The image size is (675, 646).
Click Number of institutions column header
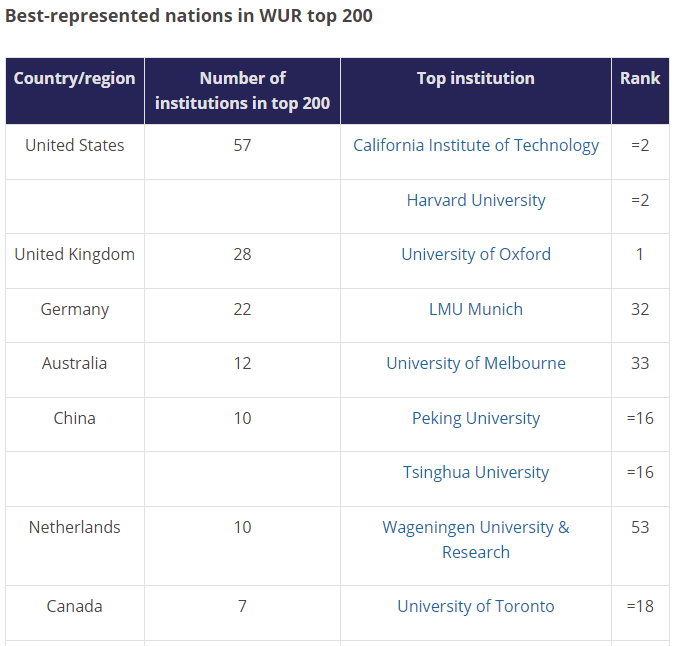242,91
